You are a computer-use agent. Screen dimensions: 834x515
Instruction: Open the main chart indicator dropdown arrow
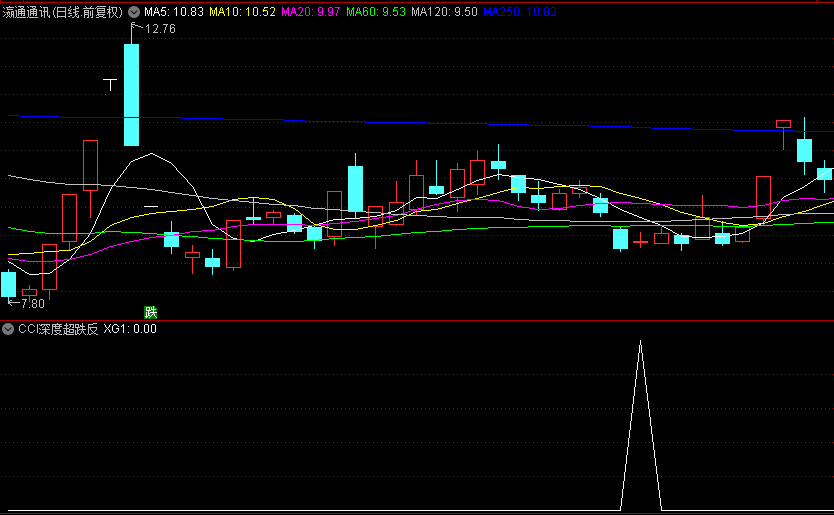pos(134,12)
